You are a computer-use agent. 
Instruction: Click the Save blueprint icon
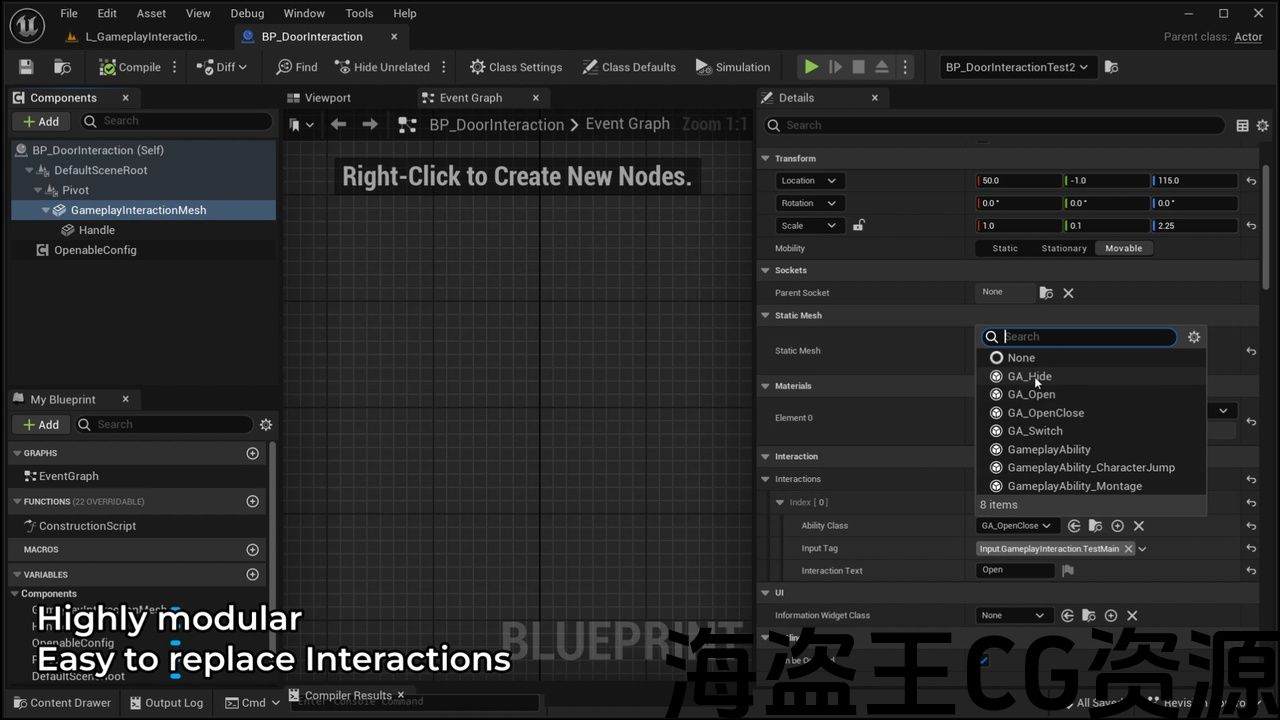(26, 67)
